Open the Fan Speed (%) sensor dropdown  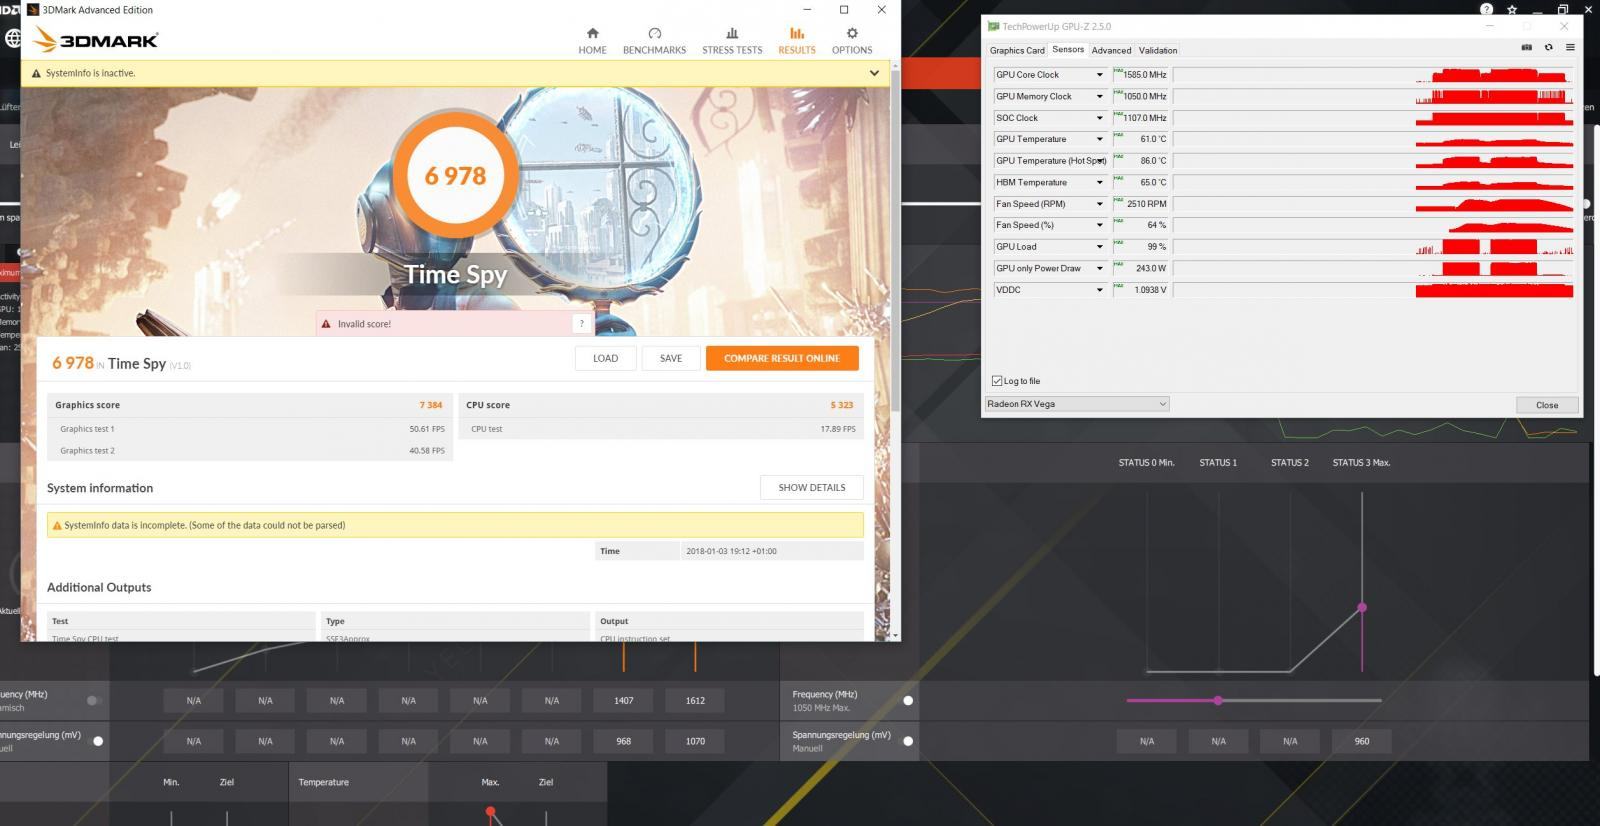pos(1099,225)
